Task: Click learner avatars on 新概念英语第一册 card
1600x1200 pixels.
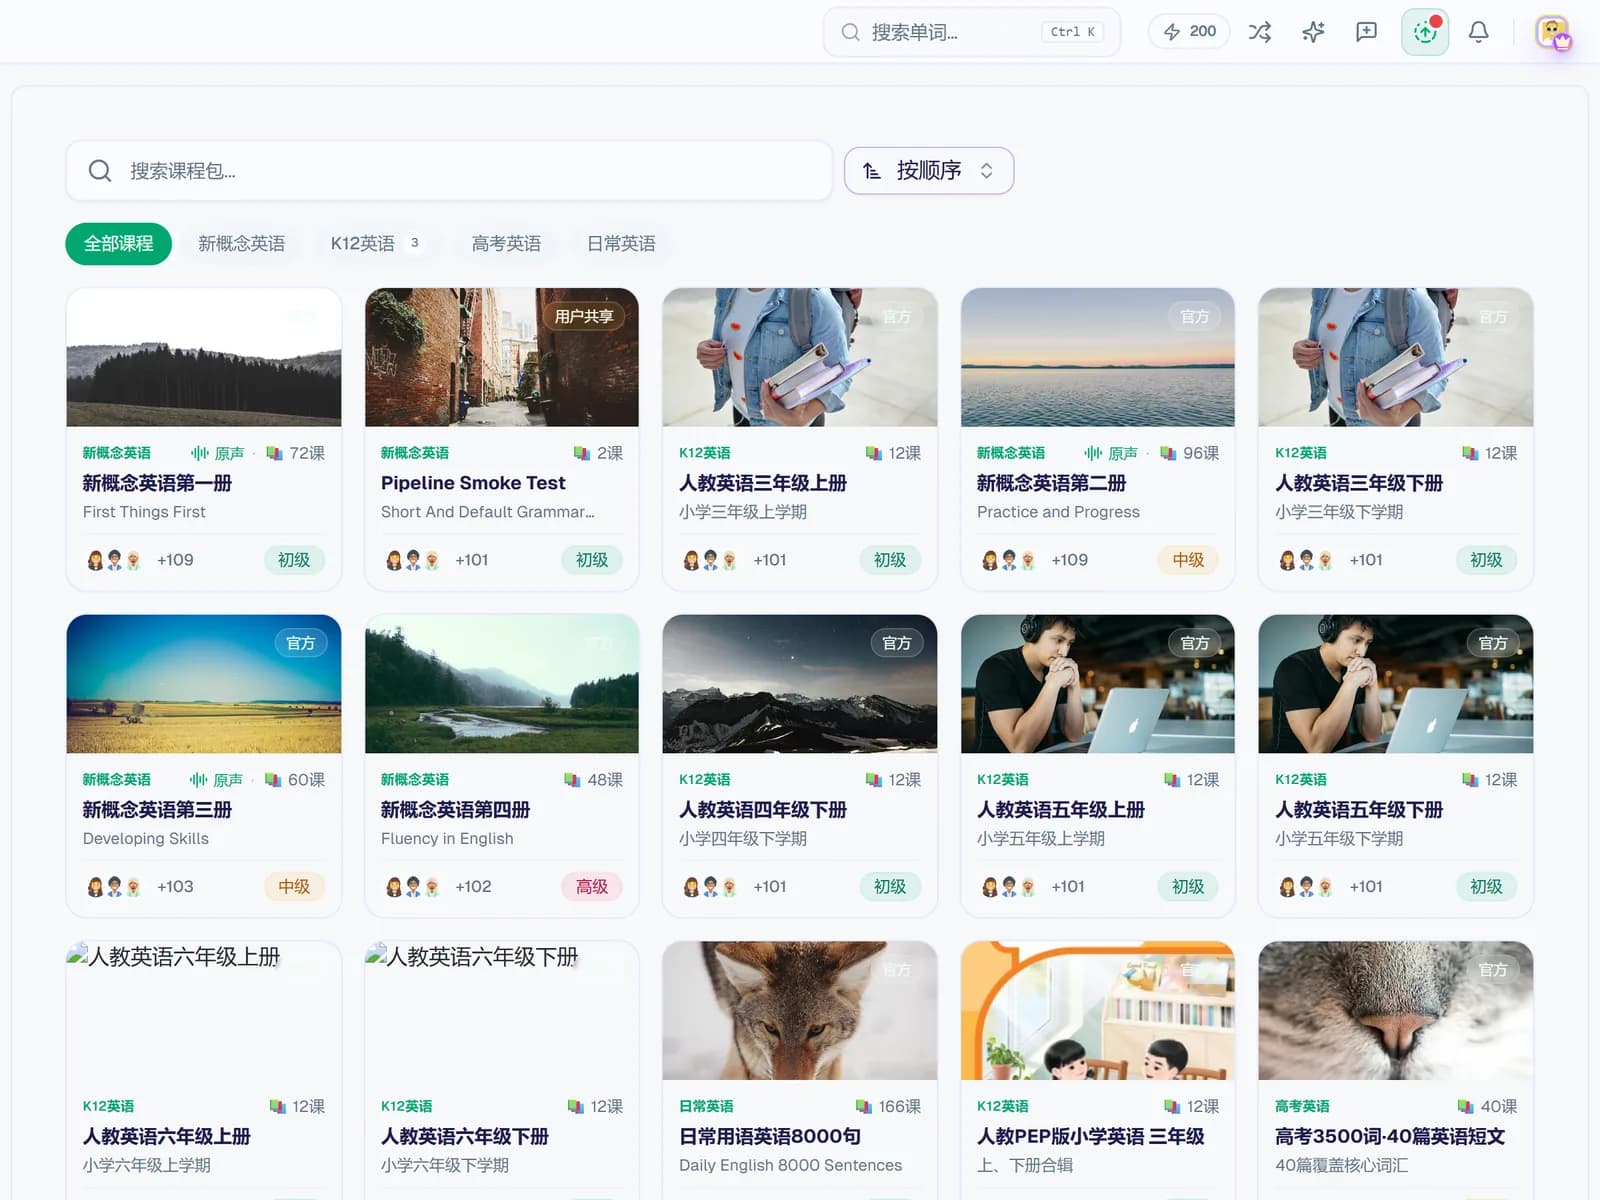Action: (x=114, y=560)
